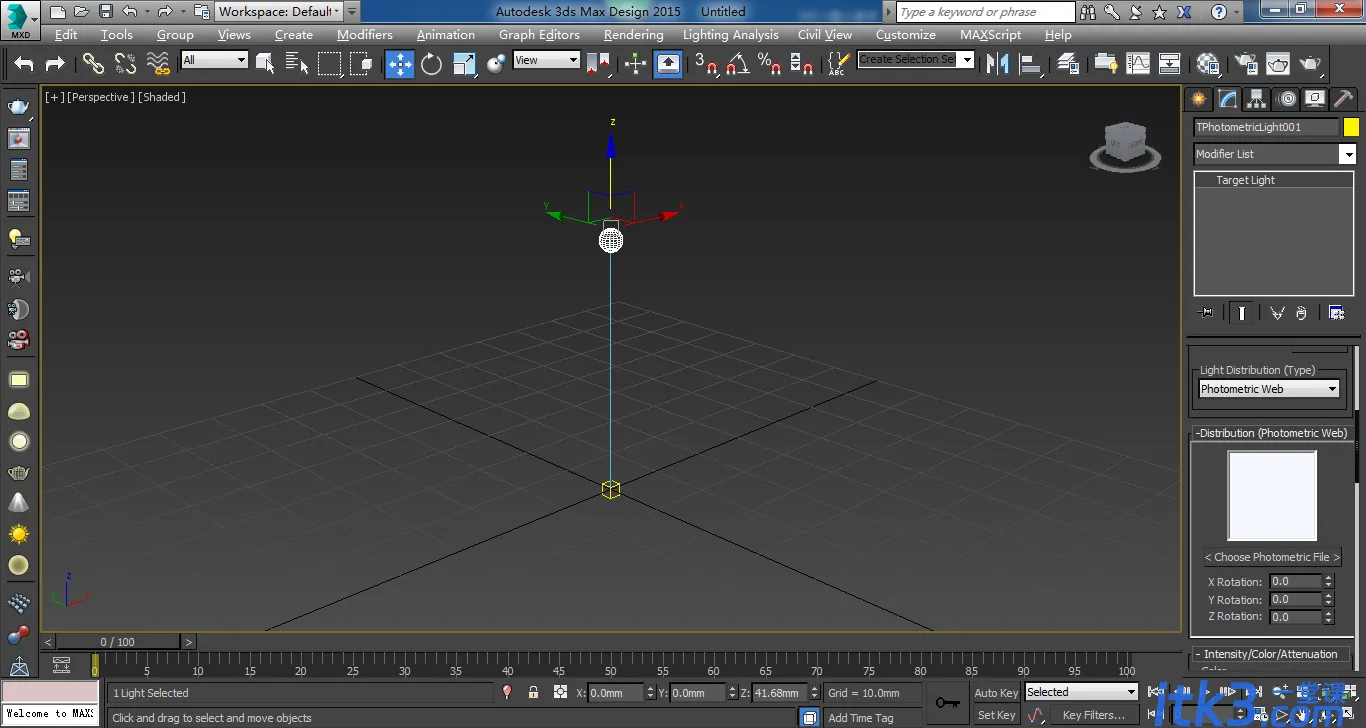1366x728 pixels.
Task: Click the Add Time Tag field
Action: pyautogui.click(x=860, y=717)
